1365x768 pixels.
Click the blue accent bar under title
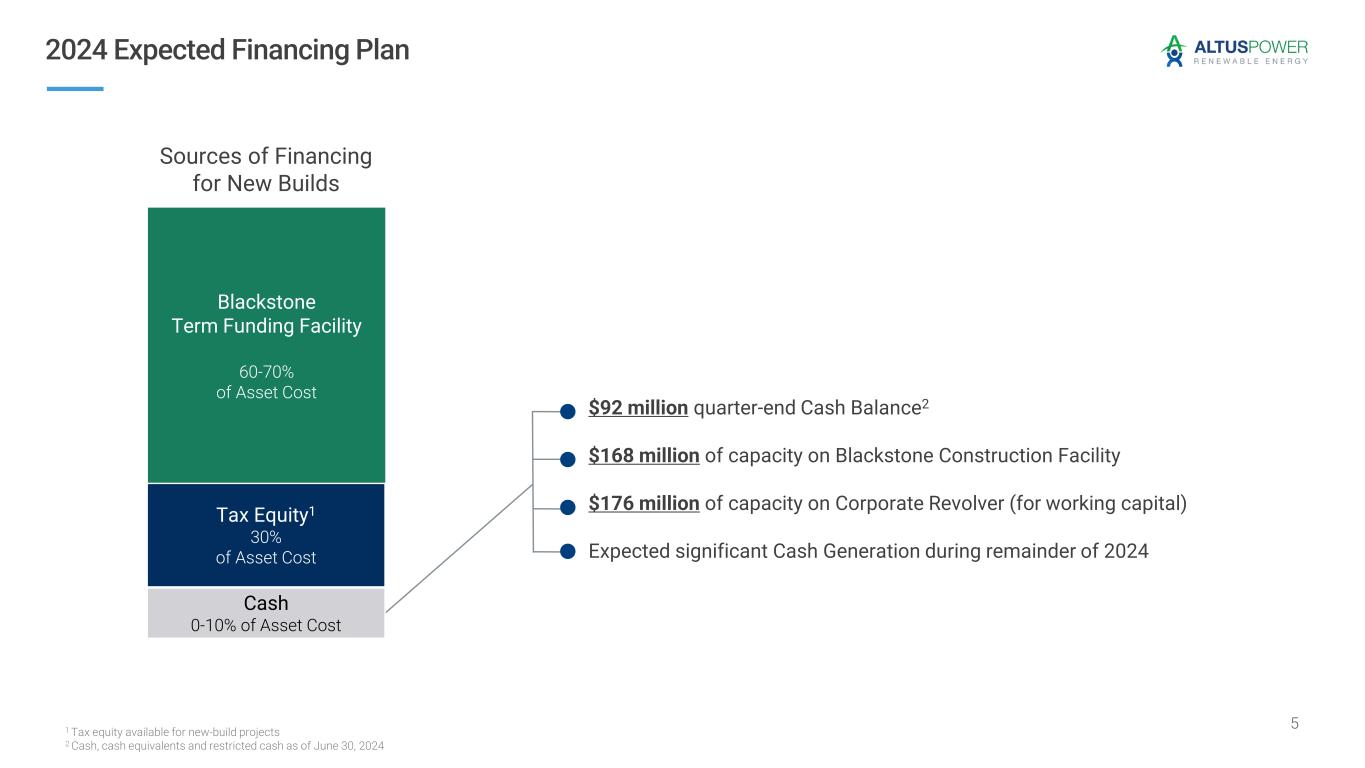tap(75, 89)
